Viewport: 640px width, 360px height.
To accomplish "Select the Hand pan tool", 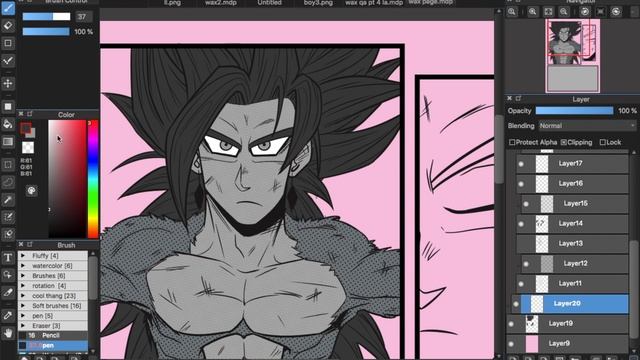I will tap(8, 333).
